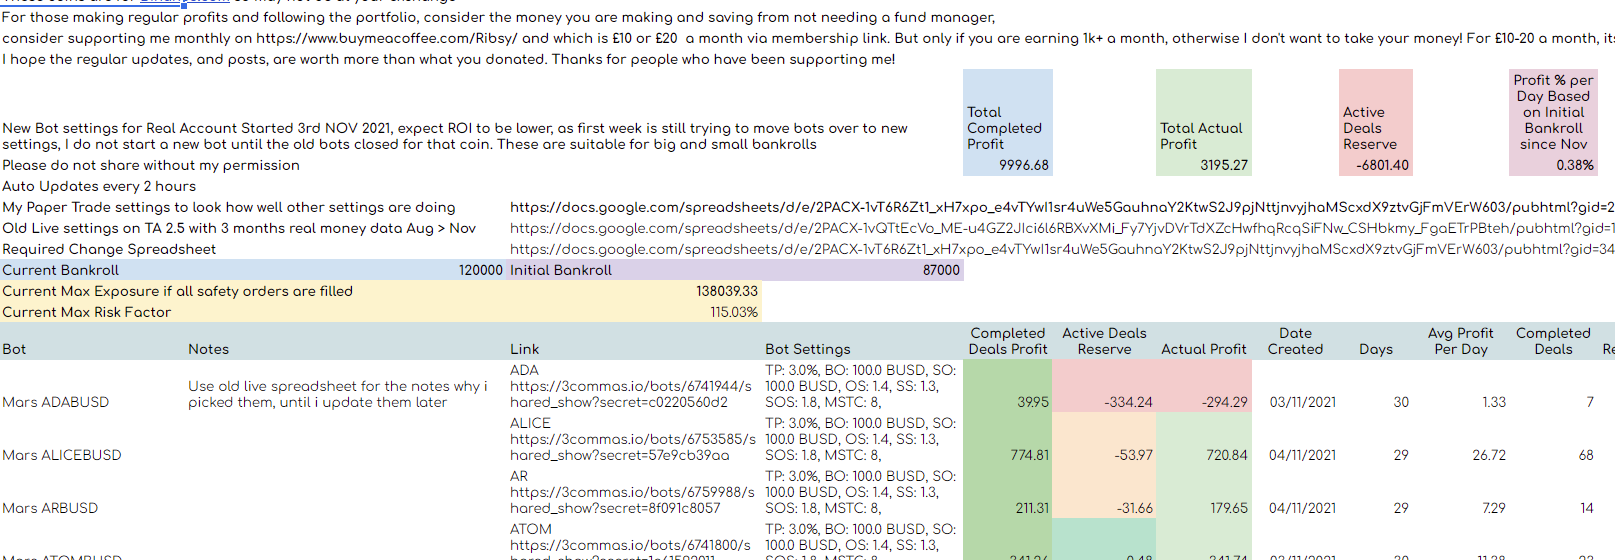Open the Required Change Spreadsheet URL
The width and height of the screenshot is (1615, 560).
[1062, 249]
